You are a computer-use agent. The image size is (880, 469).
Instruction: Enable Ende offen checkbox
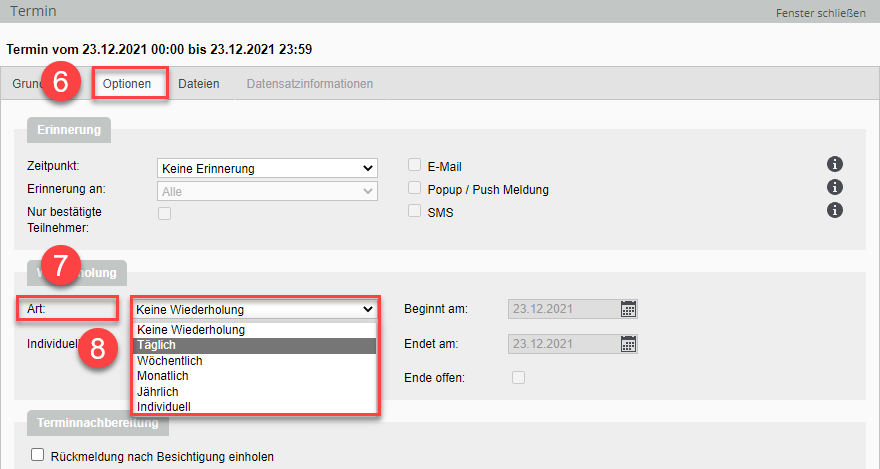[x=518, y=377]
